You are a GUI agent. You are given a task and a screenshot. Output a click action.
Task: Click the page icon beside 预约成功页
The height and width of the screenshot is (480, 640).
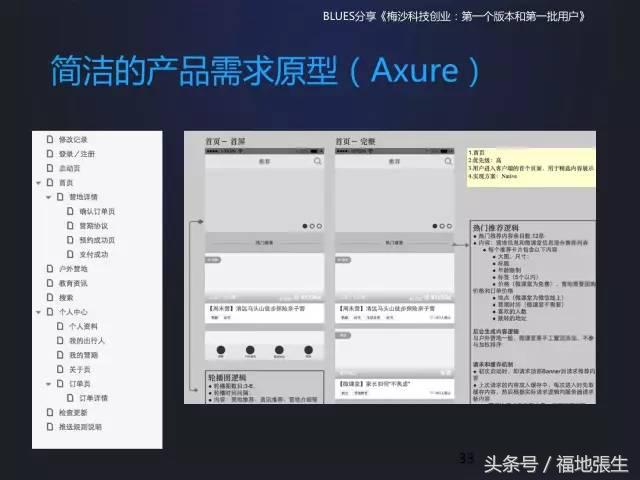70,240
